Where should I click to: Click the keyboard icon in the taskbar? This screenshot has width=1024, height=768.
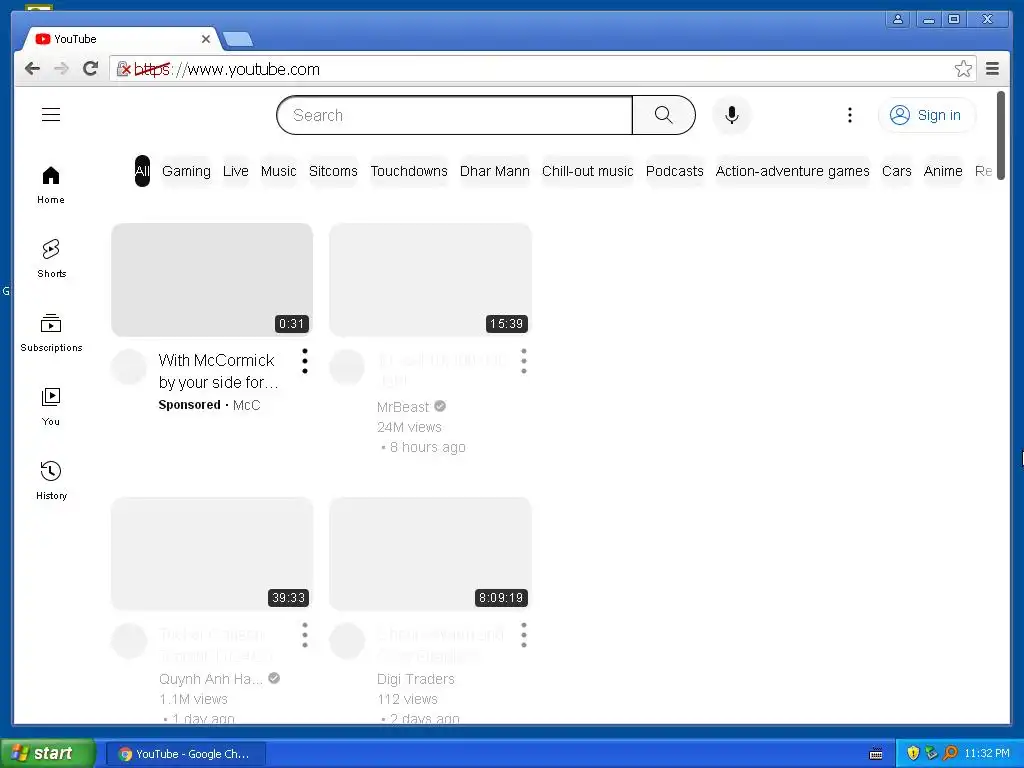876,754
